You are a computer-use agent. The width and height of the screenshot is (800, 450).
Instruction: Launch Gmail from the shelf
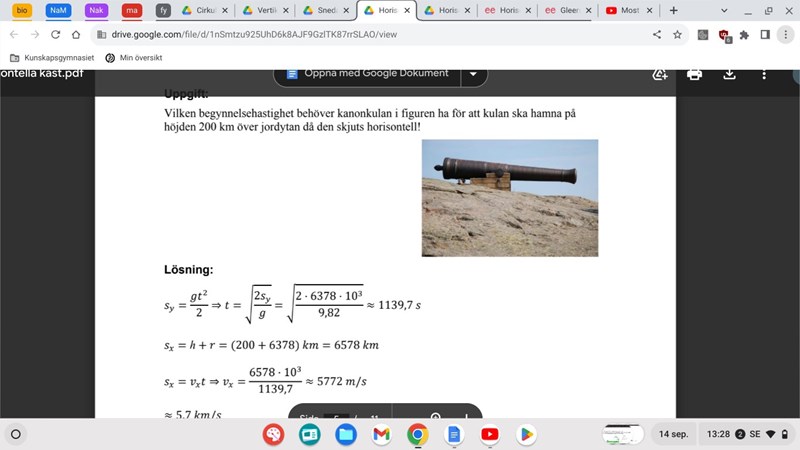click(381, 435)
